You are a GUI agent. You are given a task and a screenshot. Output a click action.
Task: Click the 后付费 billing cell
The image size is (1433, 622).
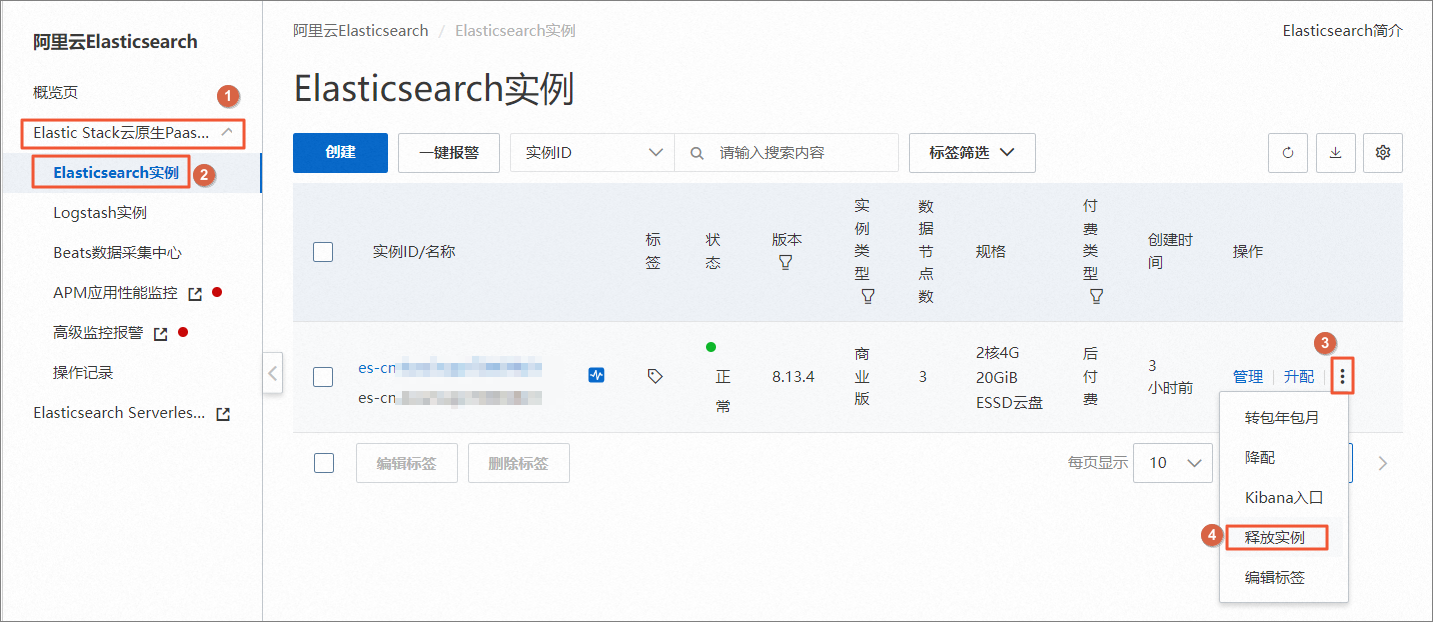click(1091, 377)
